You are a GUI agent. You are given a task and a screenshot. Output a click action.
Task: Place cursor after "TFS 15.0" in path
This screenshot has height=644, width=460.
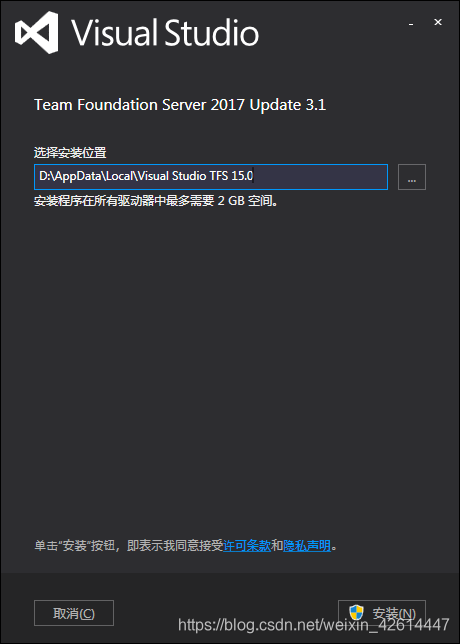[x=254, y=177]
